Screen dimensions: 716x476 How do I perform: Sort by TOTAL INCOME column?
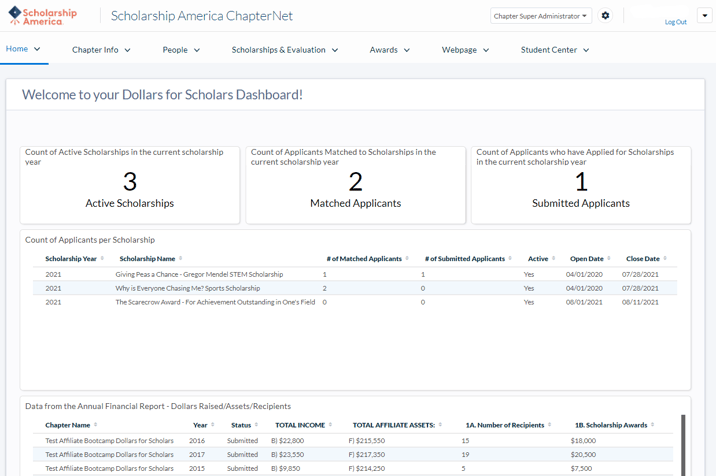[331, 425]
